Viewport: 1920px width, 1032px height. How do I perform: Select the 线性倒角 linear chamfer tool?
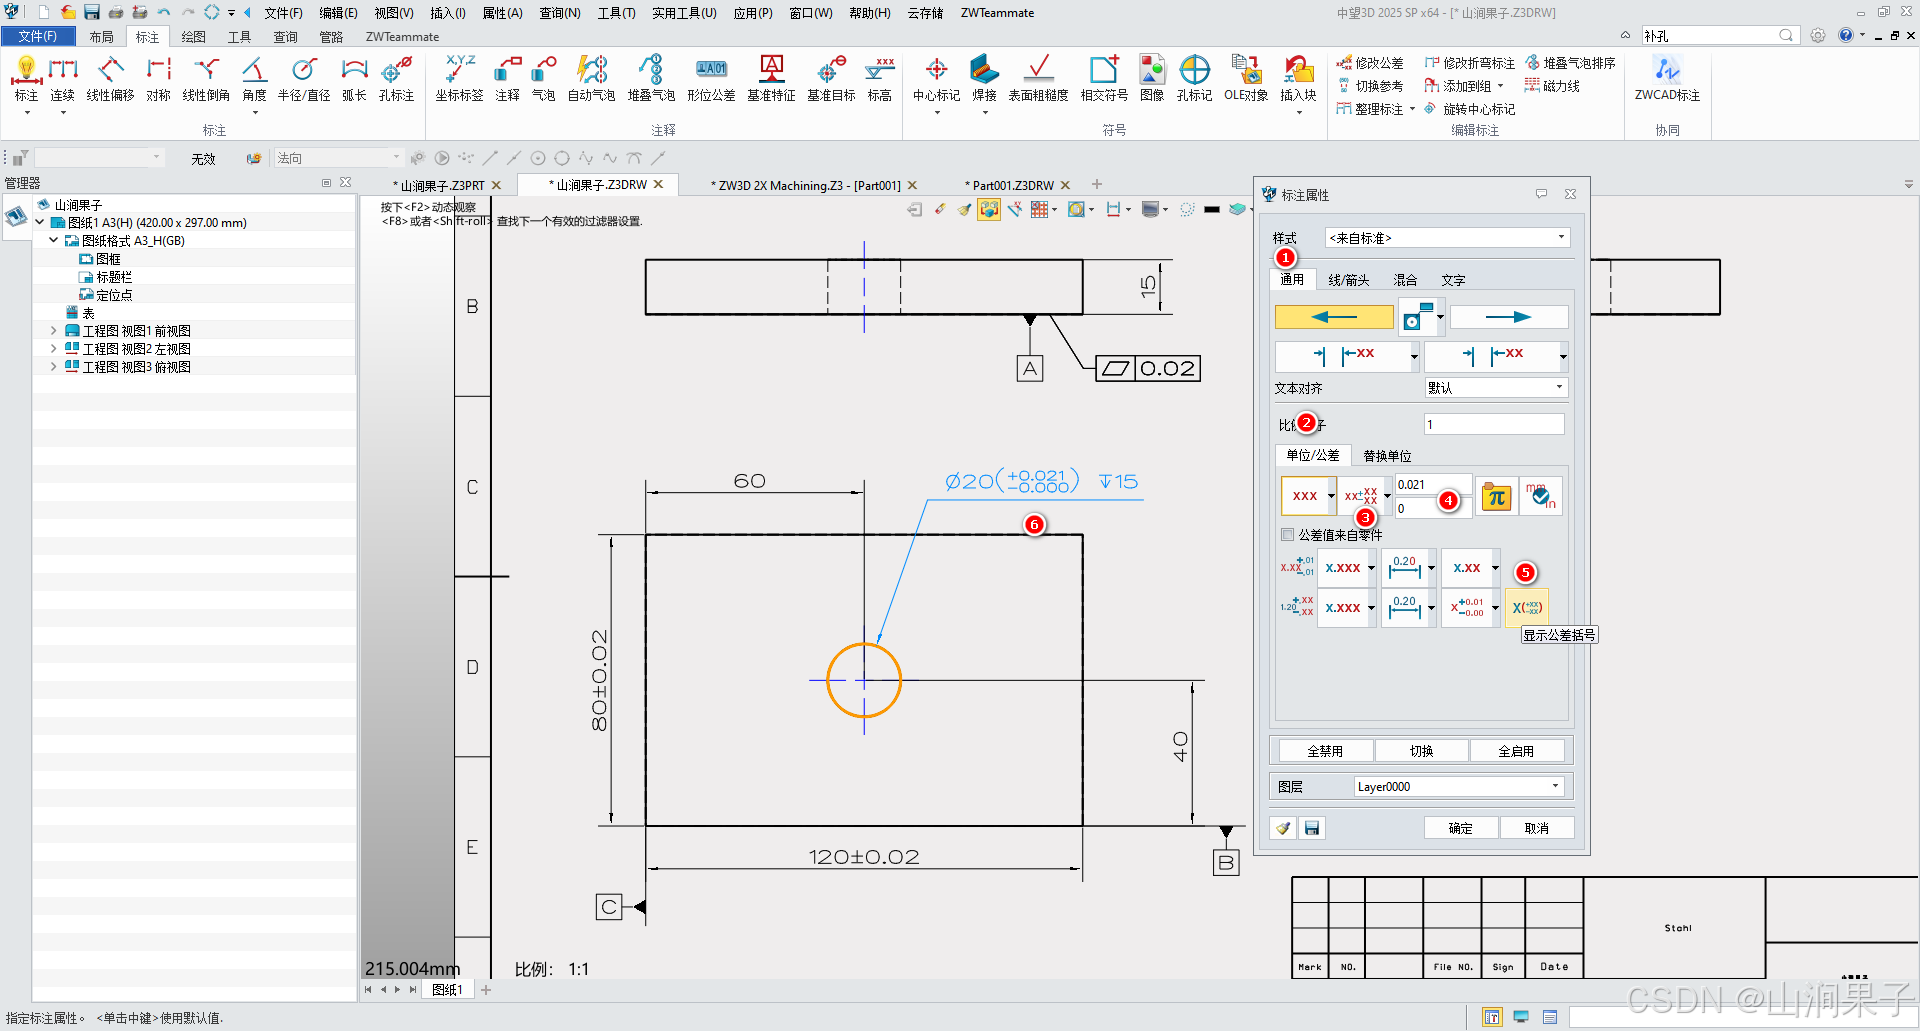pos(206,79)
